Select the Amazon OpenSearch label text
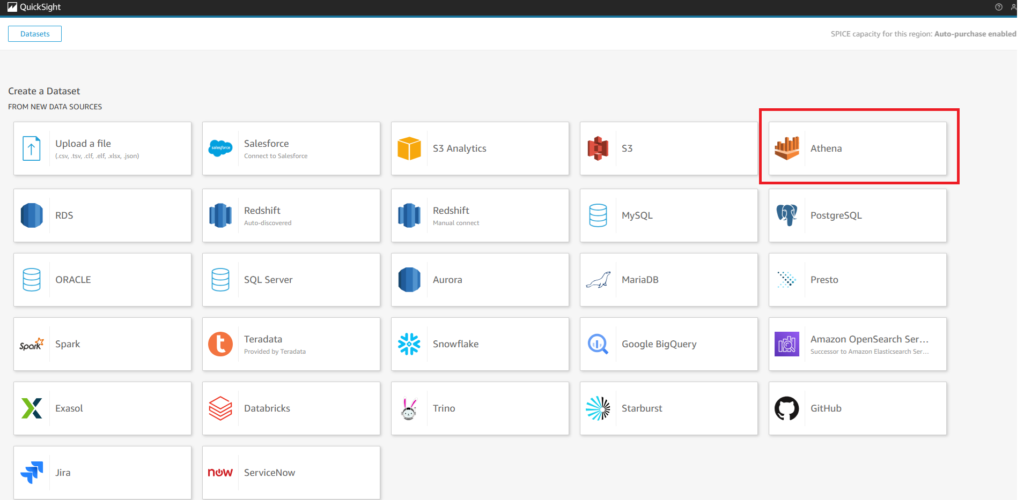Image resolution: width=1024 pixels, height=500 pixels. pyautogui.click(x=869, y=339)
